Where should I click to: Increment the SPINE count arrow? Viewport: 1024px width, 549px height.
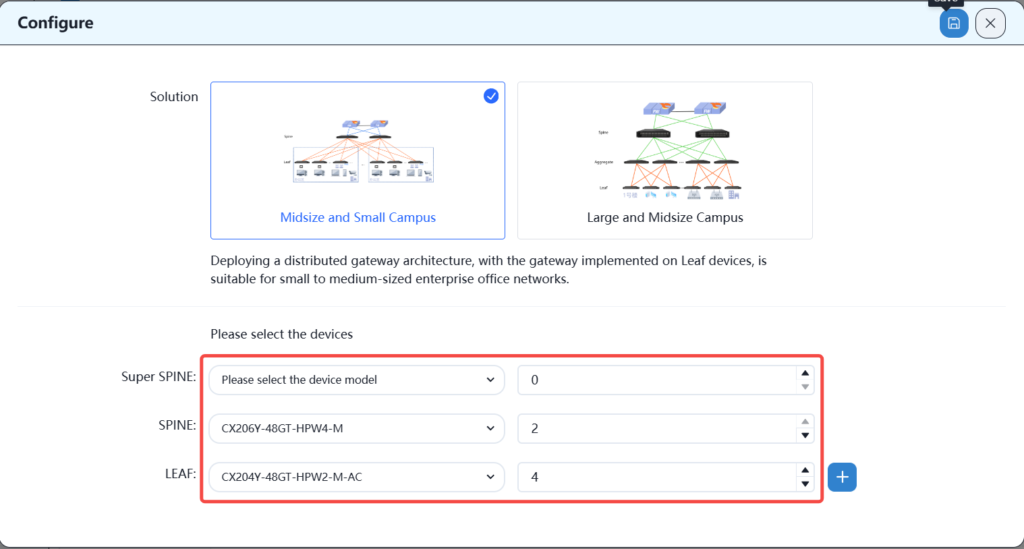point(805,422)
